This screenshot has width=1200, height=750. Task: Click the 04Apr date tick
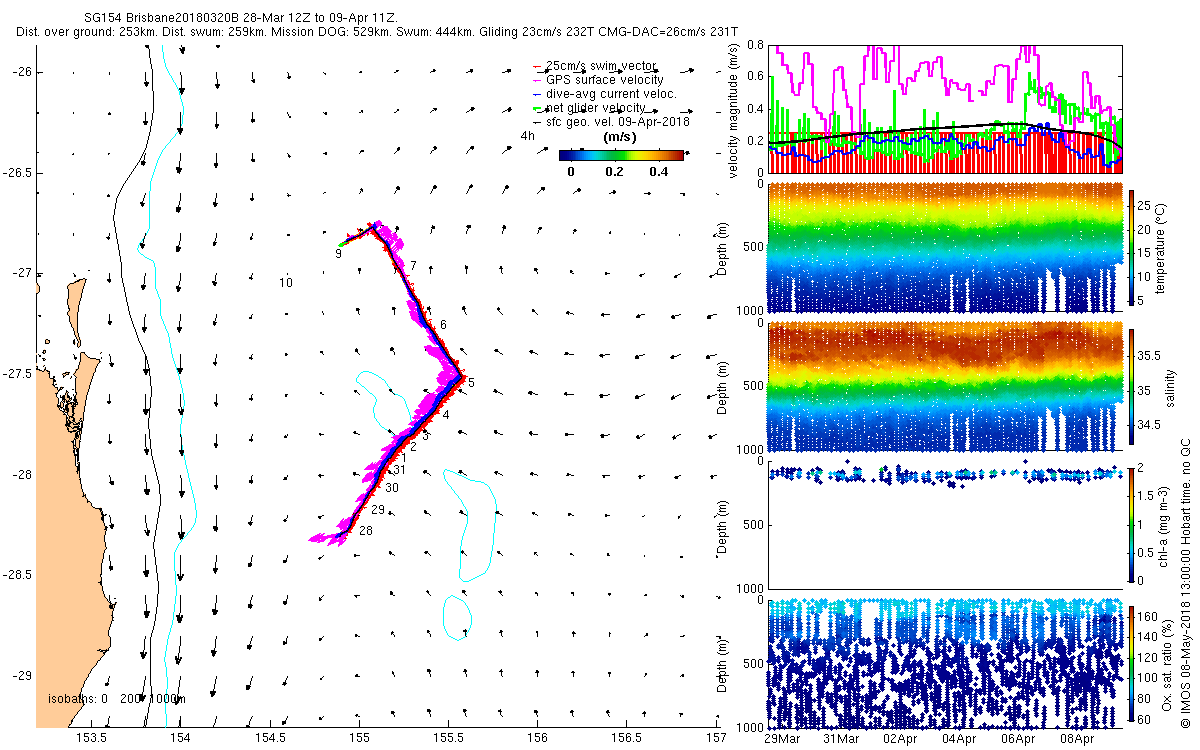point(959,739)
